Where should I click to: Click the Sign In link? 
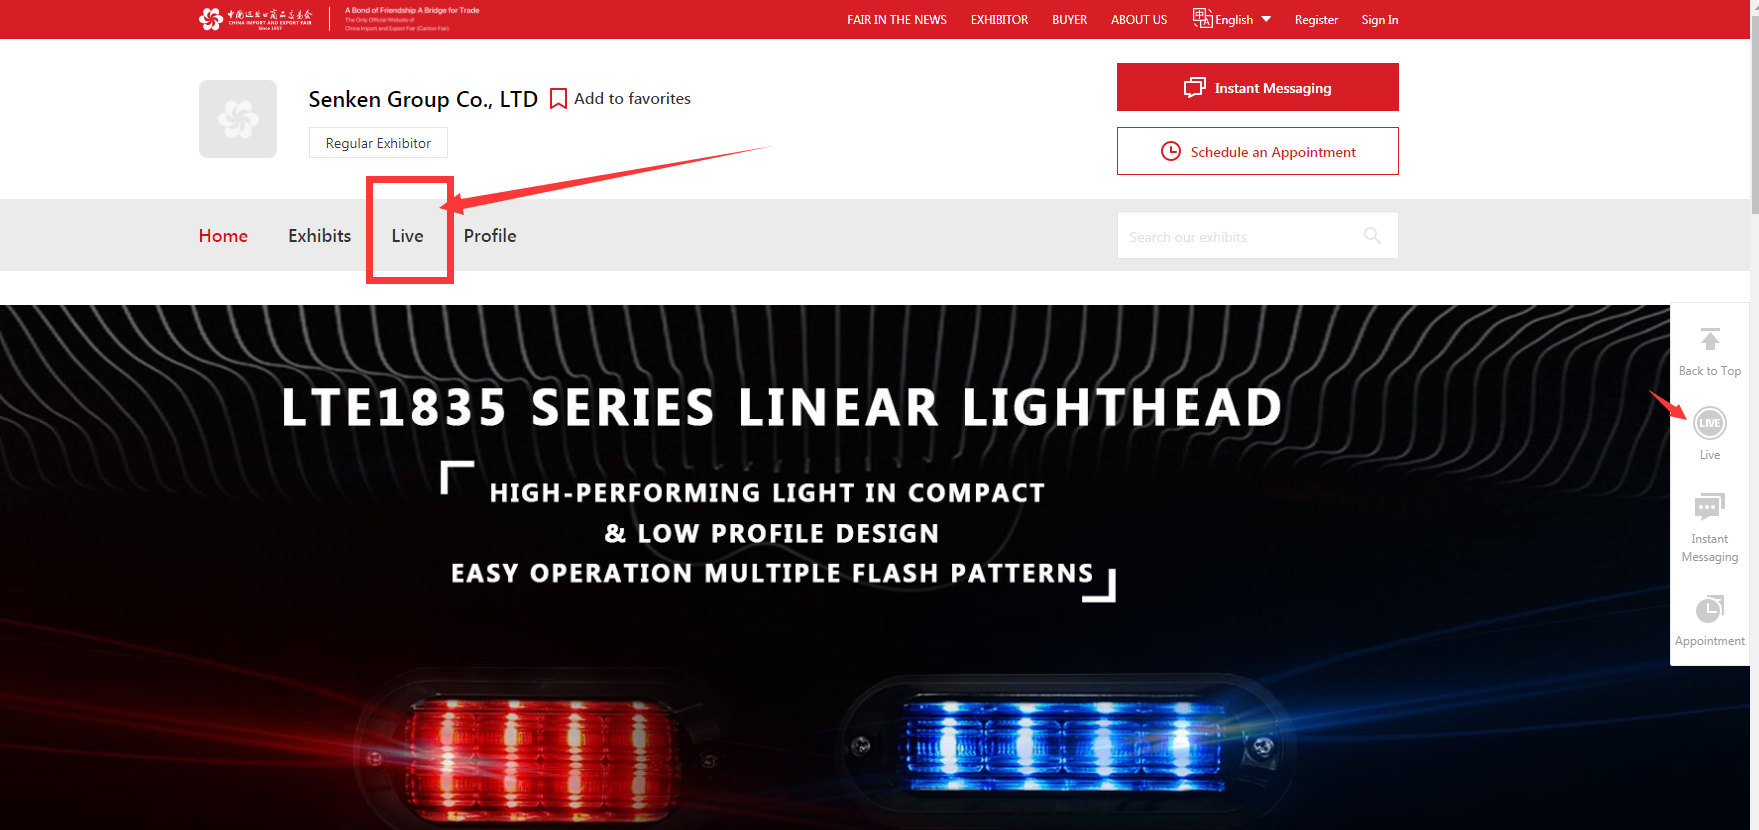[1379, 19]
